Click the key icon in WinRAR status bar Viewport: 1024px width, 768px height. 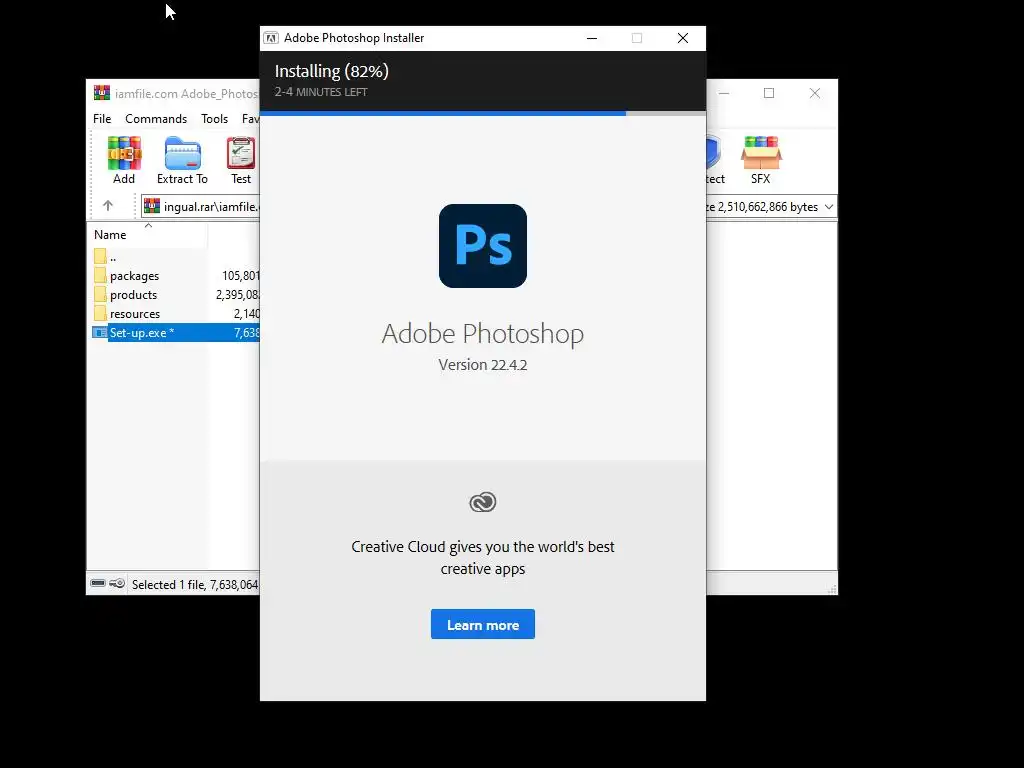click(x=117, y=583)
